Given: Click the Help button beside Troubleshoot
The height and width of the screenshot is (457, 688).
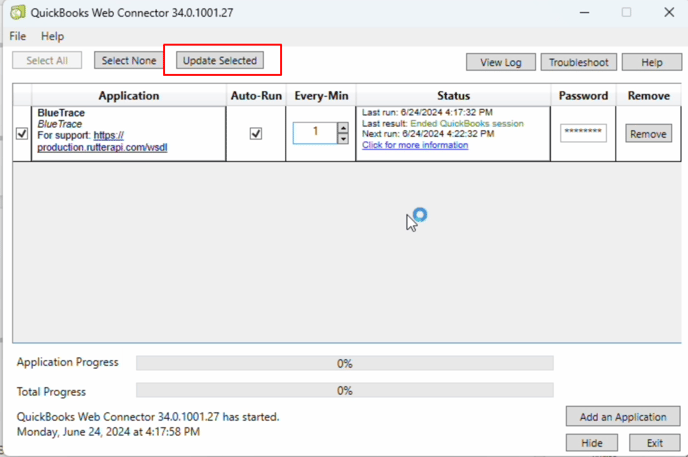Looking at the screenshot, I should [x=652, y=62].
